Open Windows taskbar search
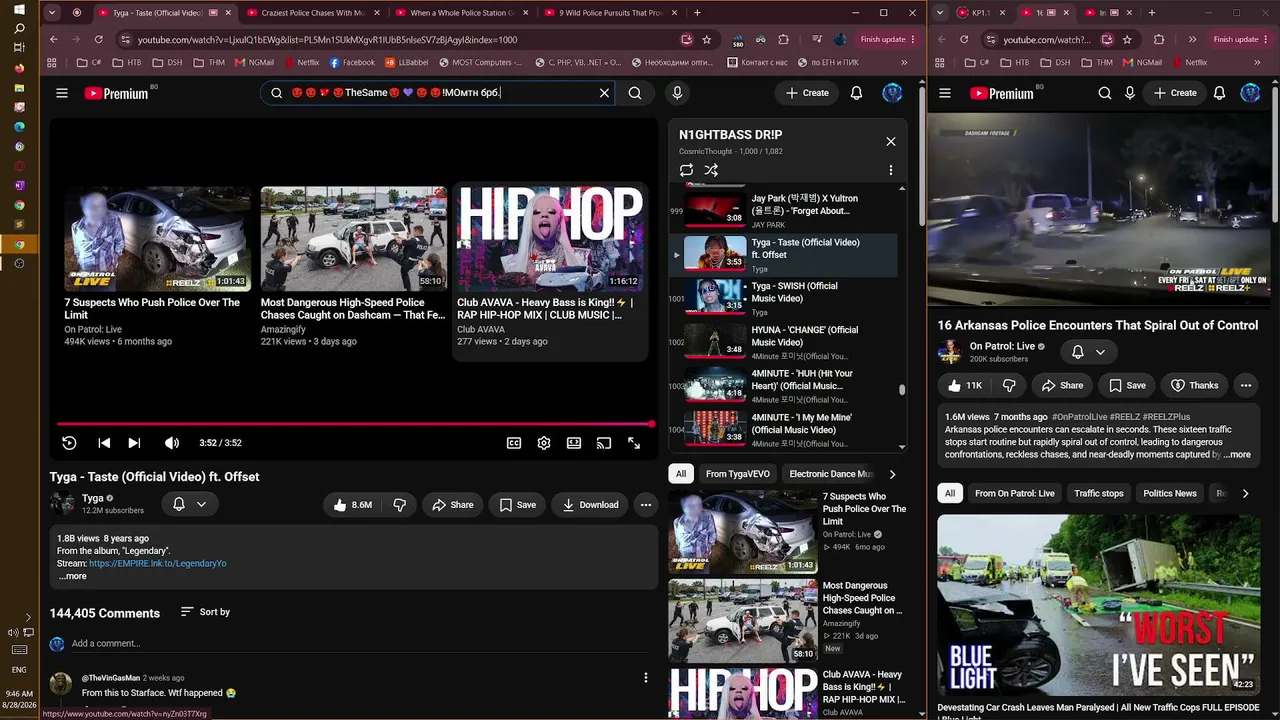1280x720 pixels. pyautogui.click(x=19, y=29)
